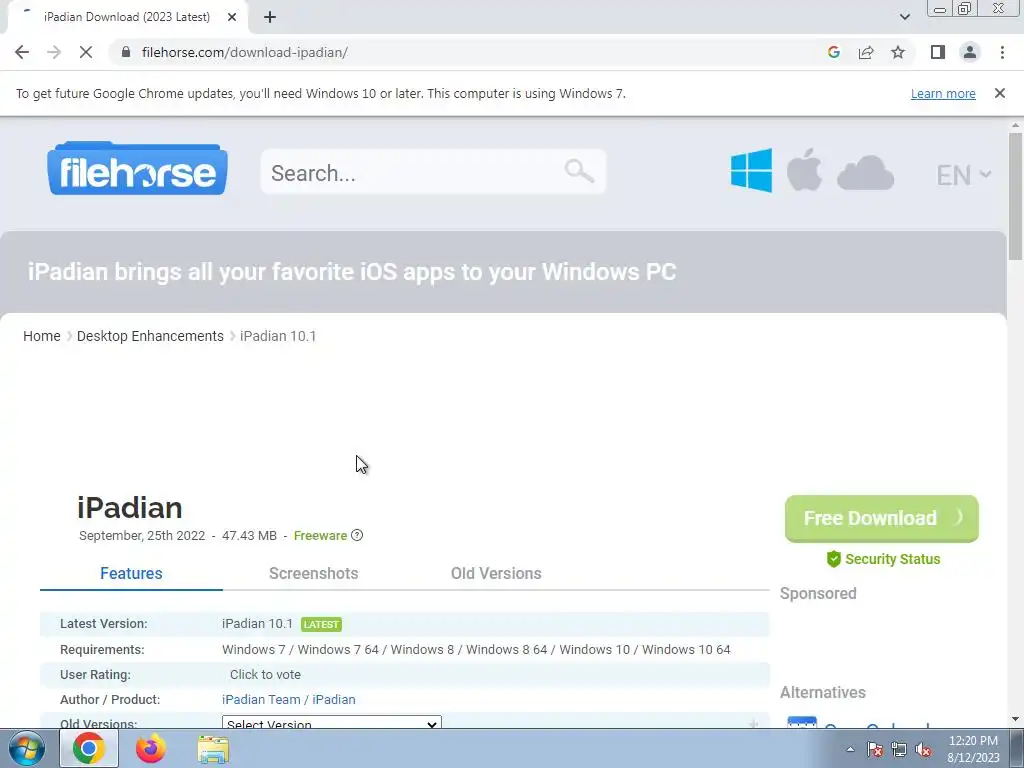Show hidden system tray icons
Screen dimensions: 1024x768
(x=850, y=749)
